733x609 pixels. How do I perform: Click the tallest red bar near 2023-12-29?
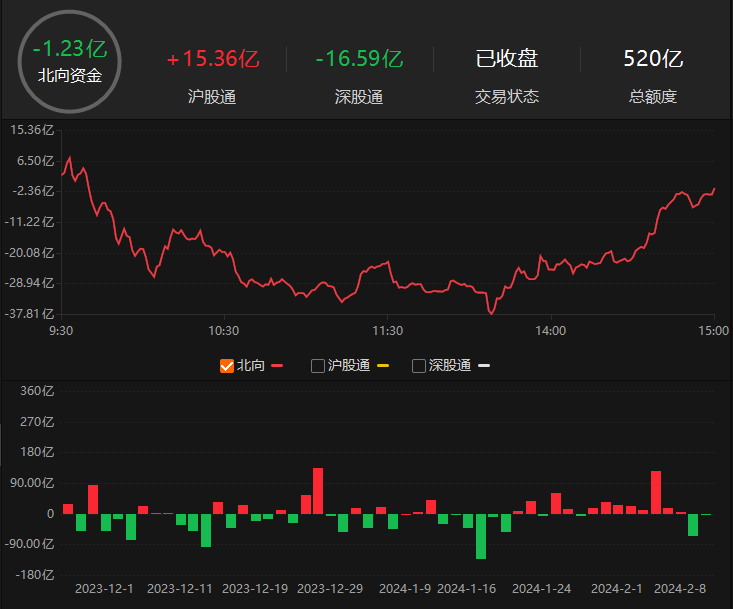coord(318,491)
